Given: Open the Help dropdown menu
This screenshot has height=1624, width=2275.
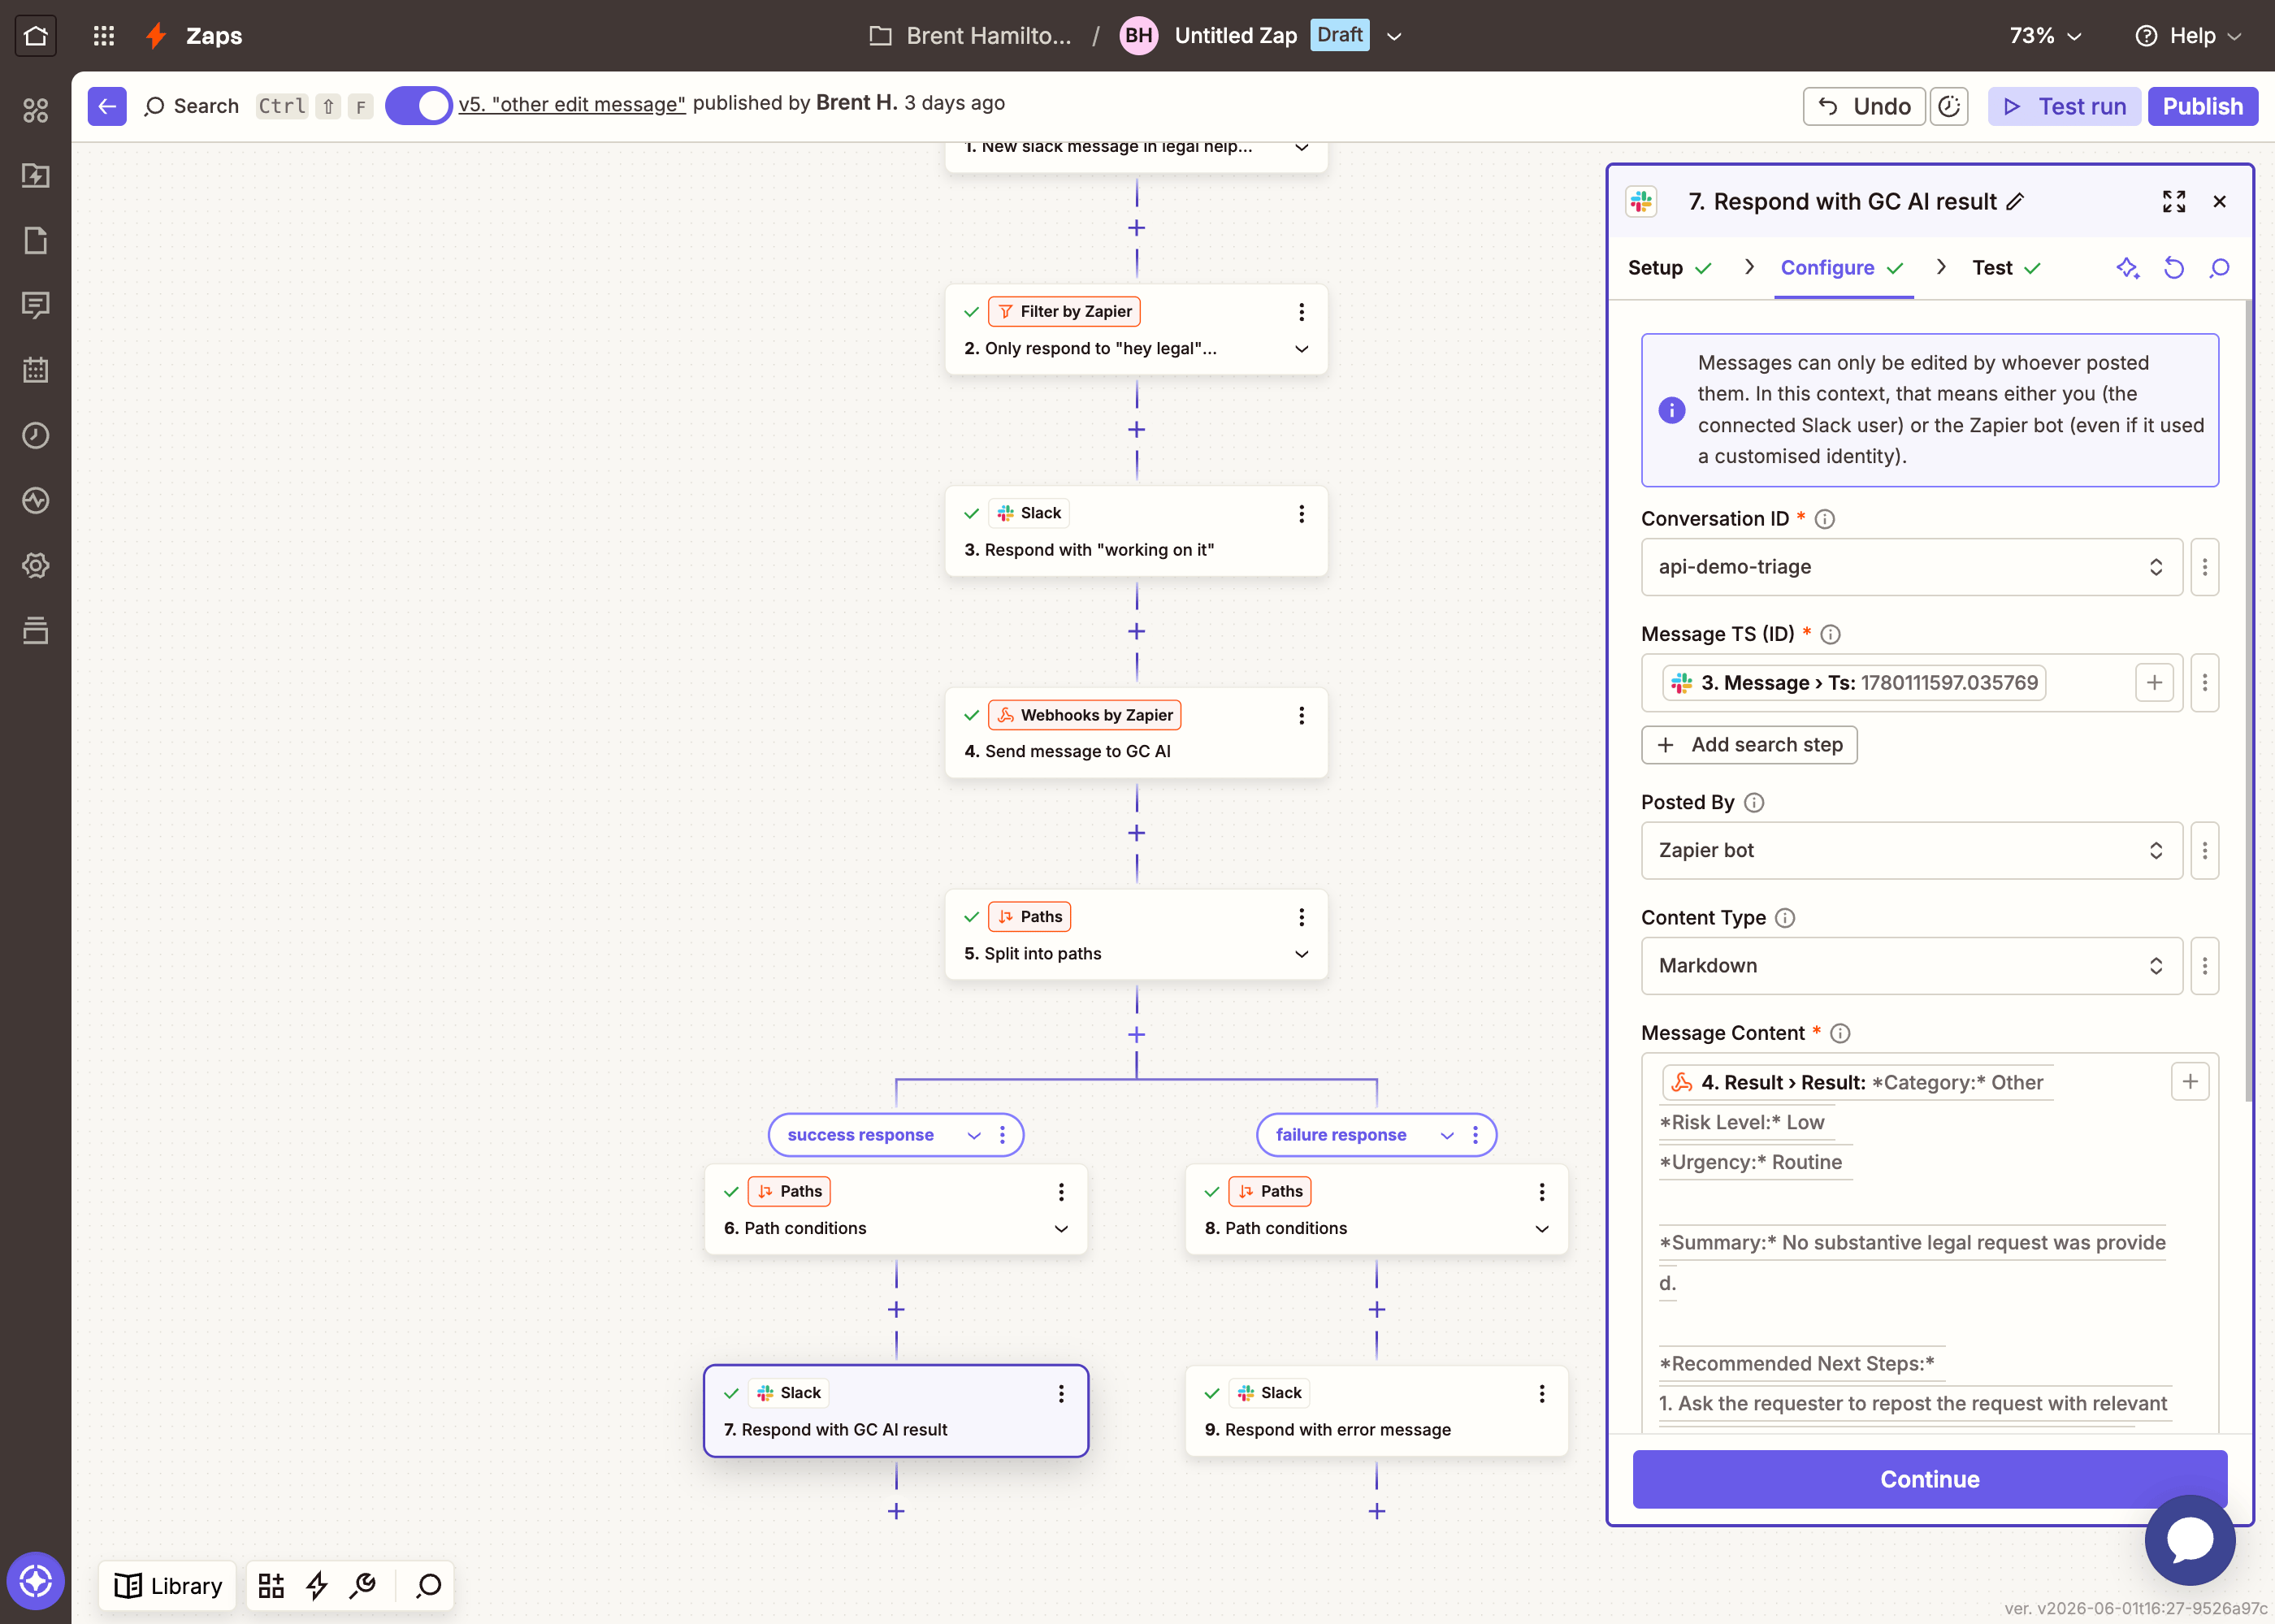Looking at the screenshot, I should [x=2189, y=36].
